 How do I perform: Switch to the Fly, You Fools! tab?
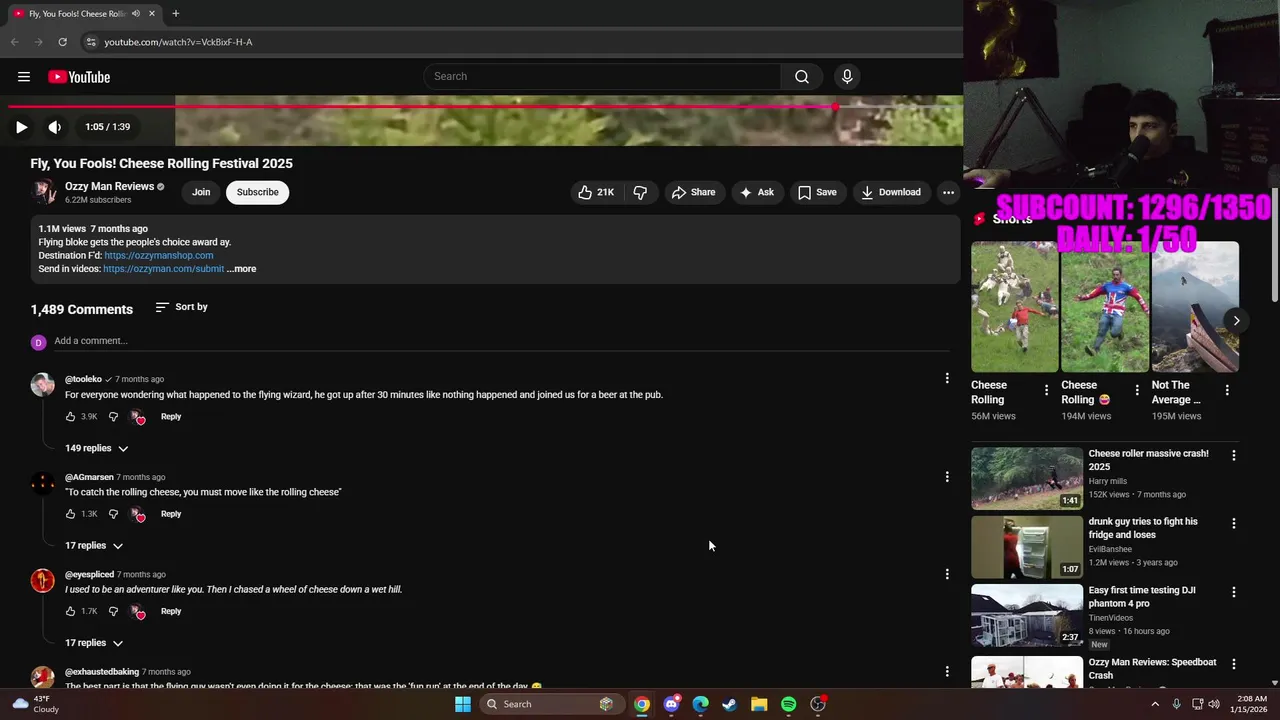pos(78,14)
